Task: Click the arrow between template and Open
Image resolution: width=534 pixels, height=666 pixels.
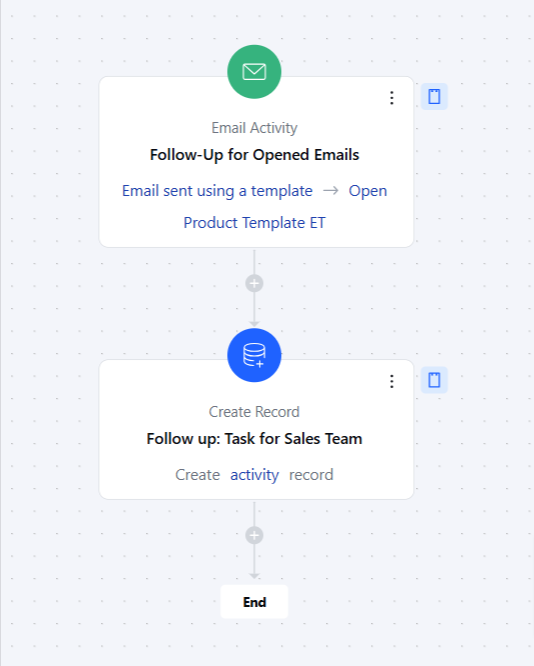Action: tap(331, 191)
